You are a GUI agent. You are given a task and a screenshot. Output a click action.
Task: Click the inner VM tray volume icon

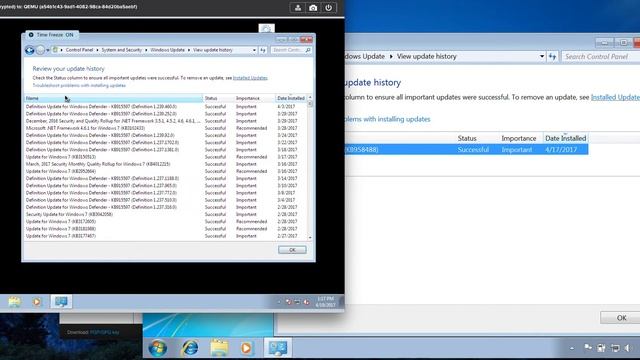pyautogui.click(x=306, y=302)
